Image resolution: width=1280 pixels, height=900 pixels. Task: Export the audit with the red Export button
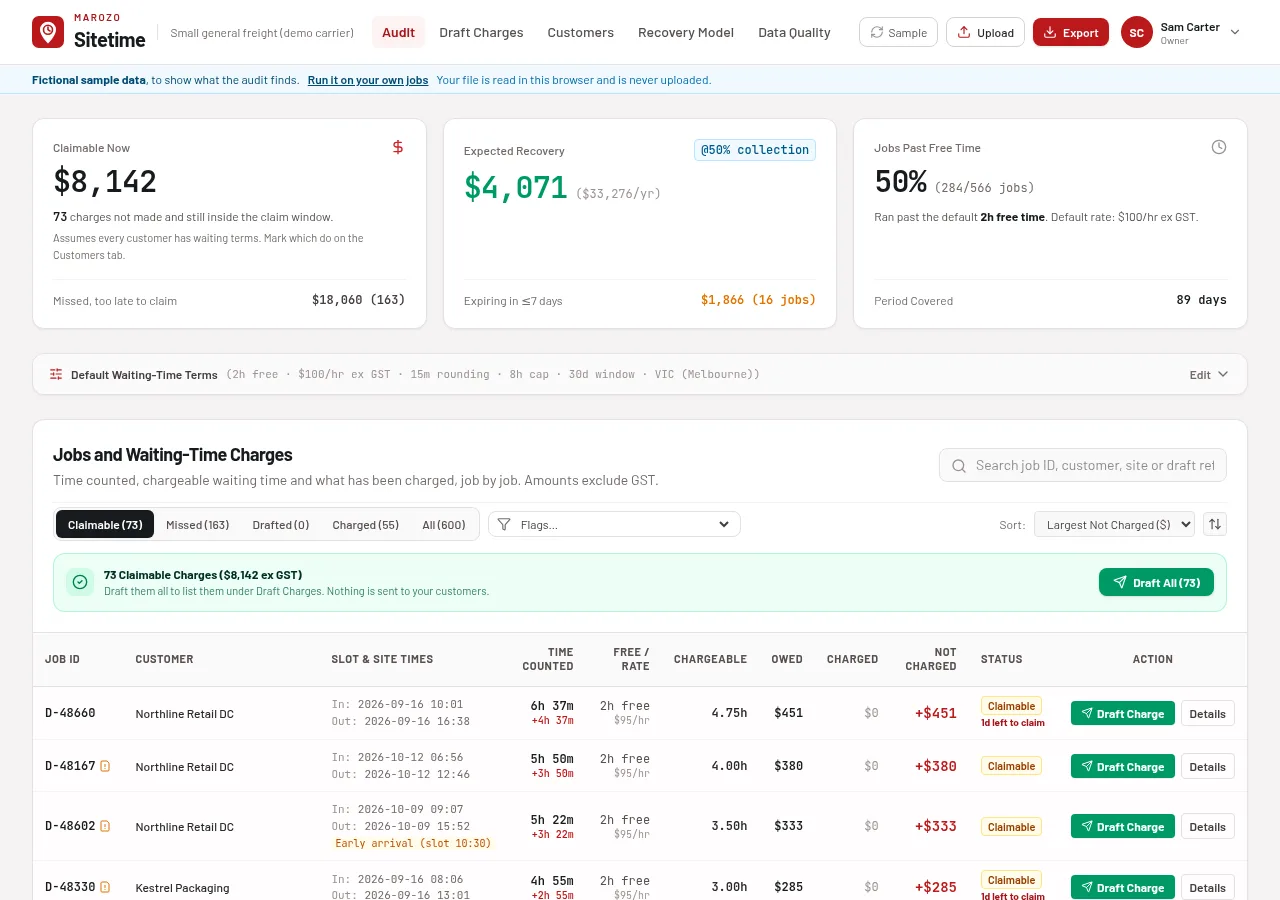[x=1070, y=32]
